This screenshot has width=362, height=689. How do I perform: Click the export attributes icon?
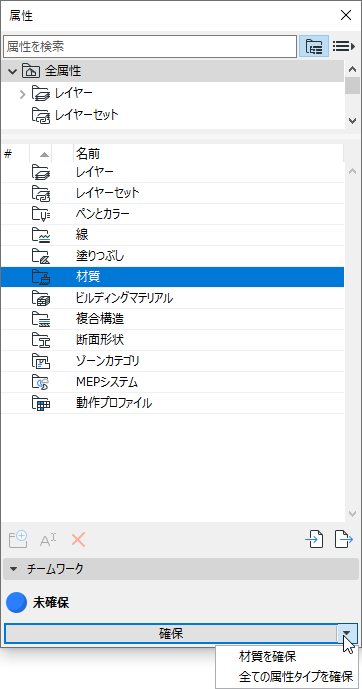(x=344, y=540)
